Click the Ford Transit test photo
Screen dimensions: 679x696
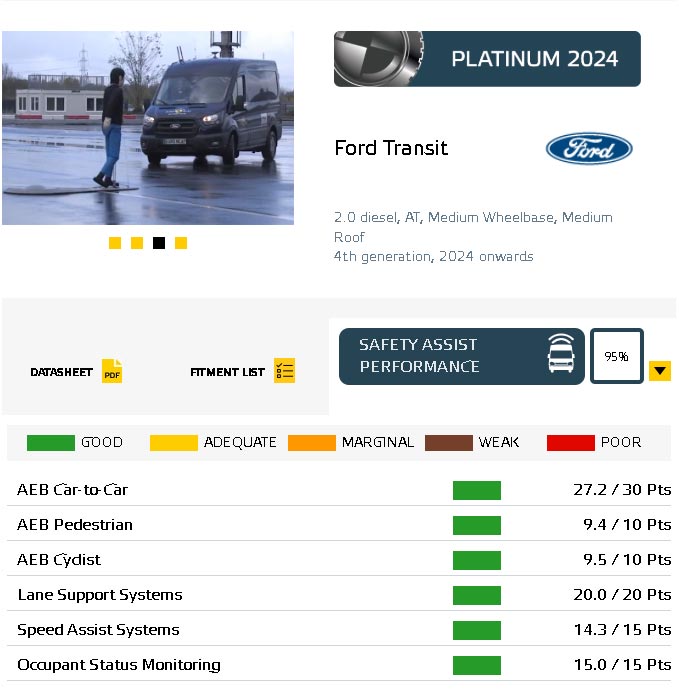[148, 128]
